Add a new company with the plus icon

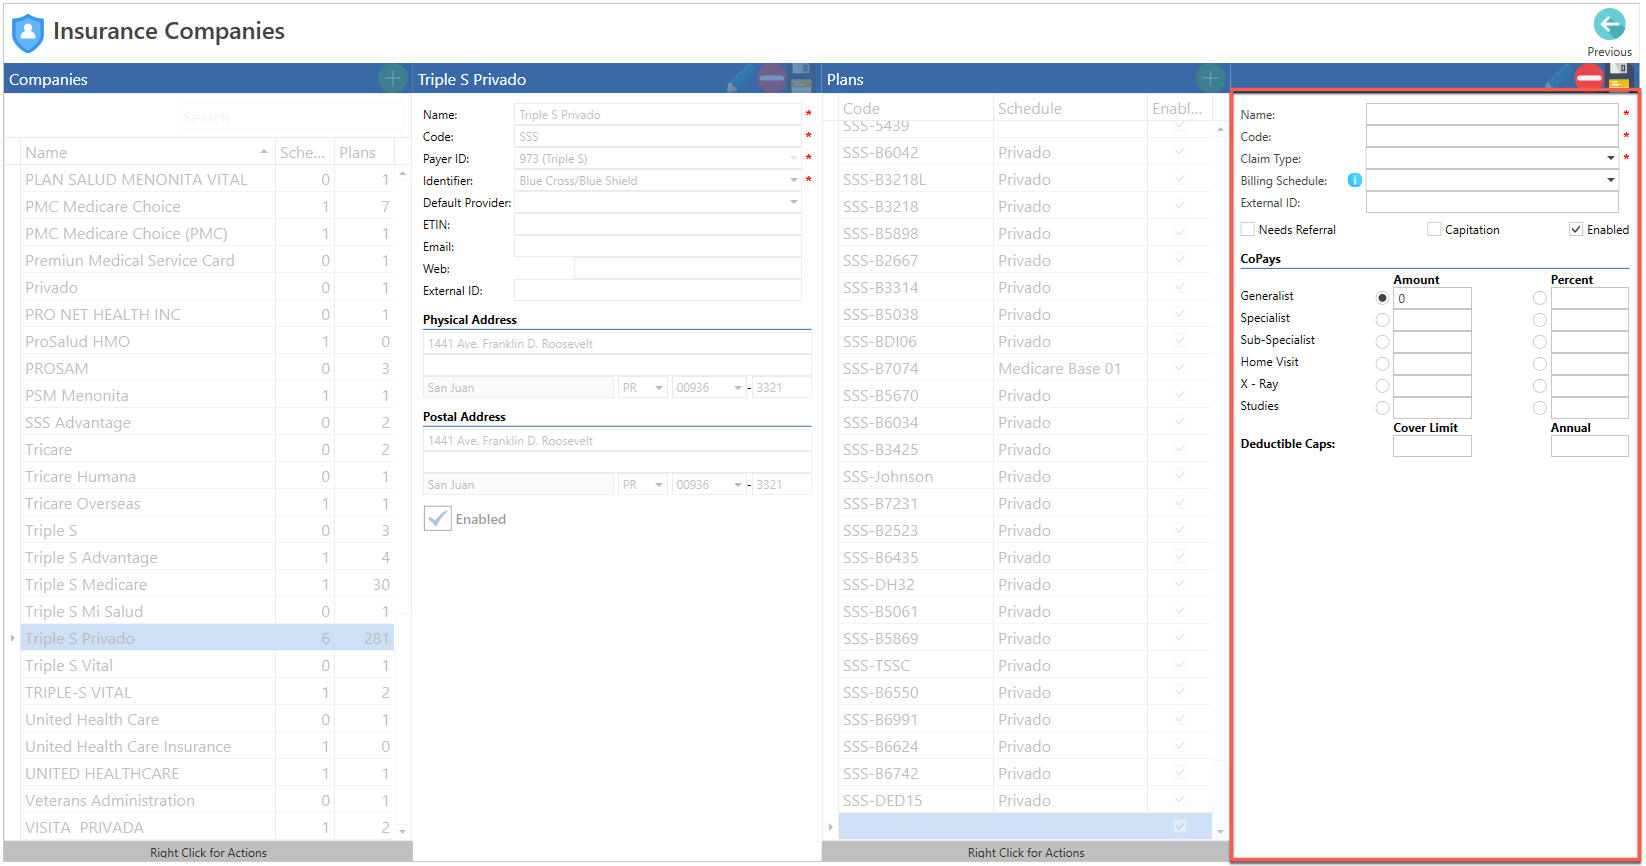[x=392, y=78]
